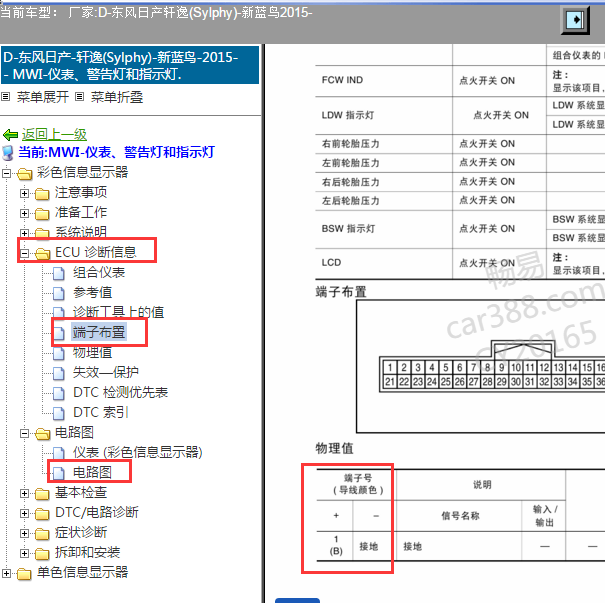Select the 准备工作 folder icon
This screenshot has height=603, width=605.
coord(42,214)
